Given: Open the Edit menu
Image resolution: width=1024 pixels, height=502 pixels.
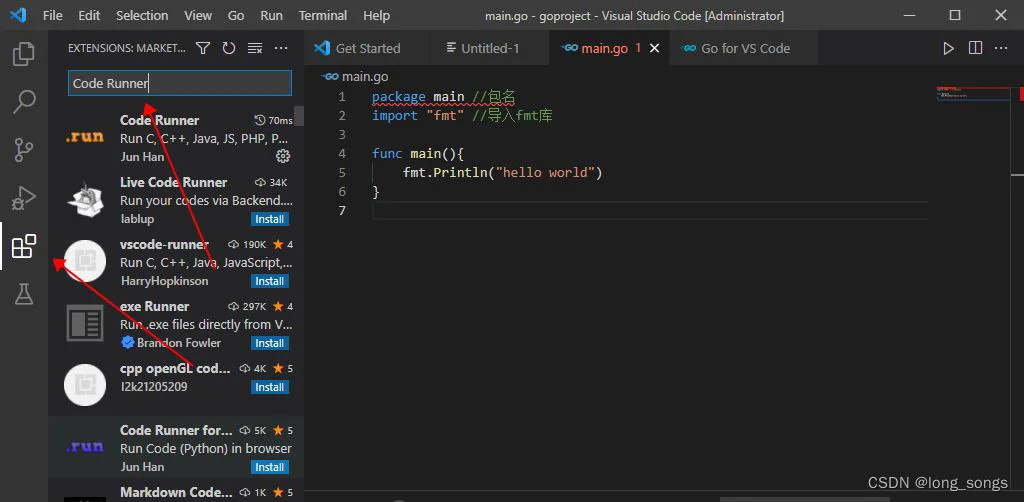Looking at the screenshot, I should pyautogui.click(x=89, y=15).
